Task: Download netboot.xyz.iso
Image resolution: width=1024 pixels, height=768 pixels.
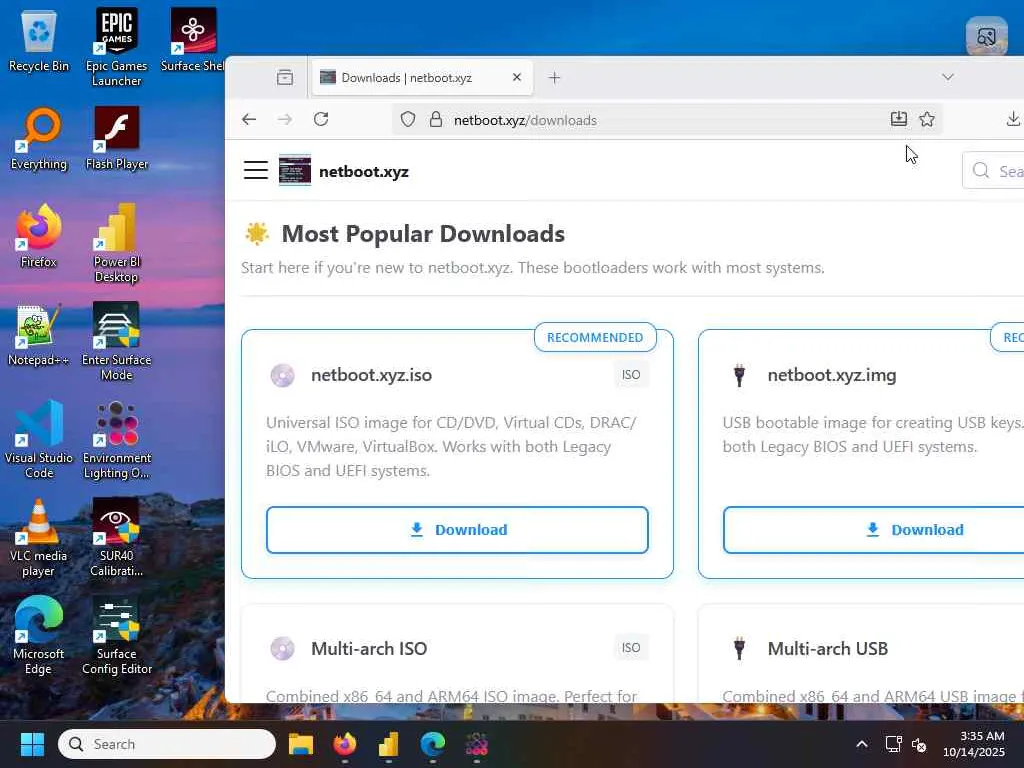Action: pos(457,530)
